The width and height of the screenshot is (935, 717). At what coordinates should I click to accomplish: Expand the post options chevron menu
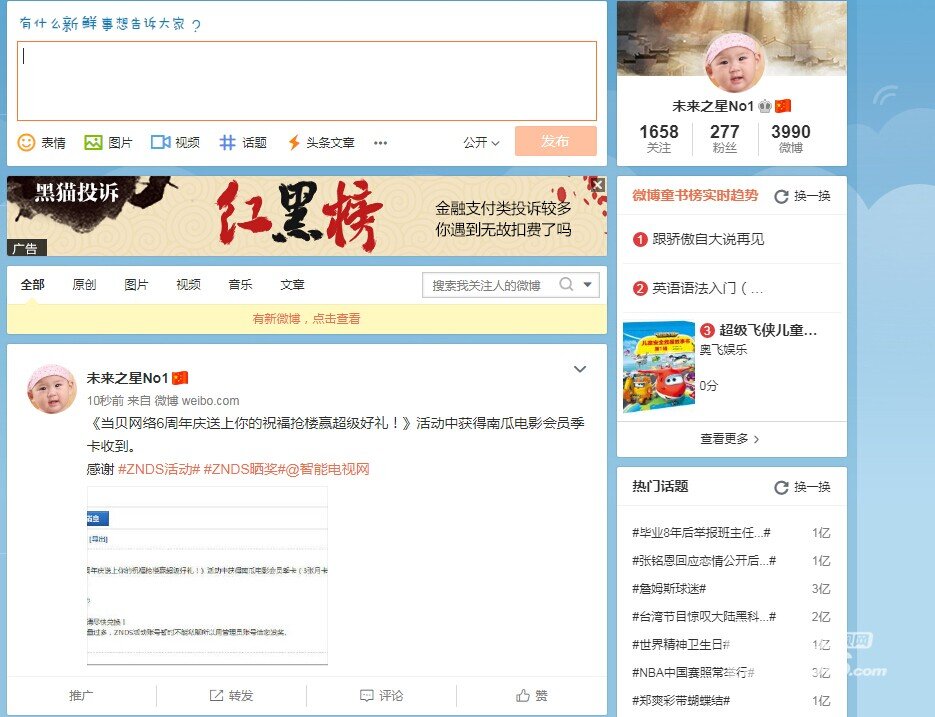[x=580, y=369]
